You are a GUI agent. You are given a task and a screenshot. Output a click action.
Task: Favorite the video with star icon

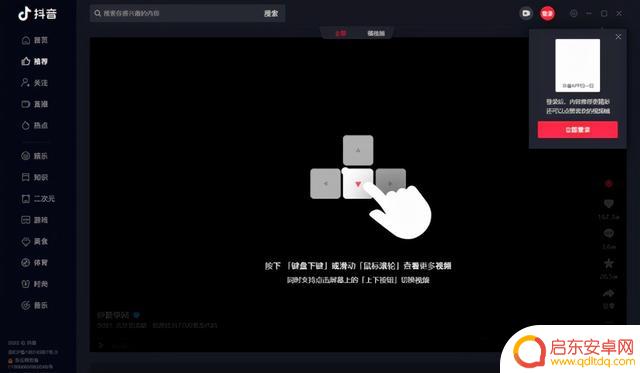[609, 263]
